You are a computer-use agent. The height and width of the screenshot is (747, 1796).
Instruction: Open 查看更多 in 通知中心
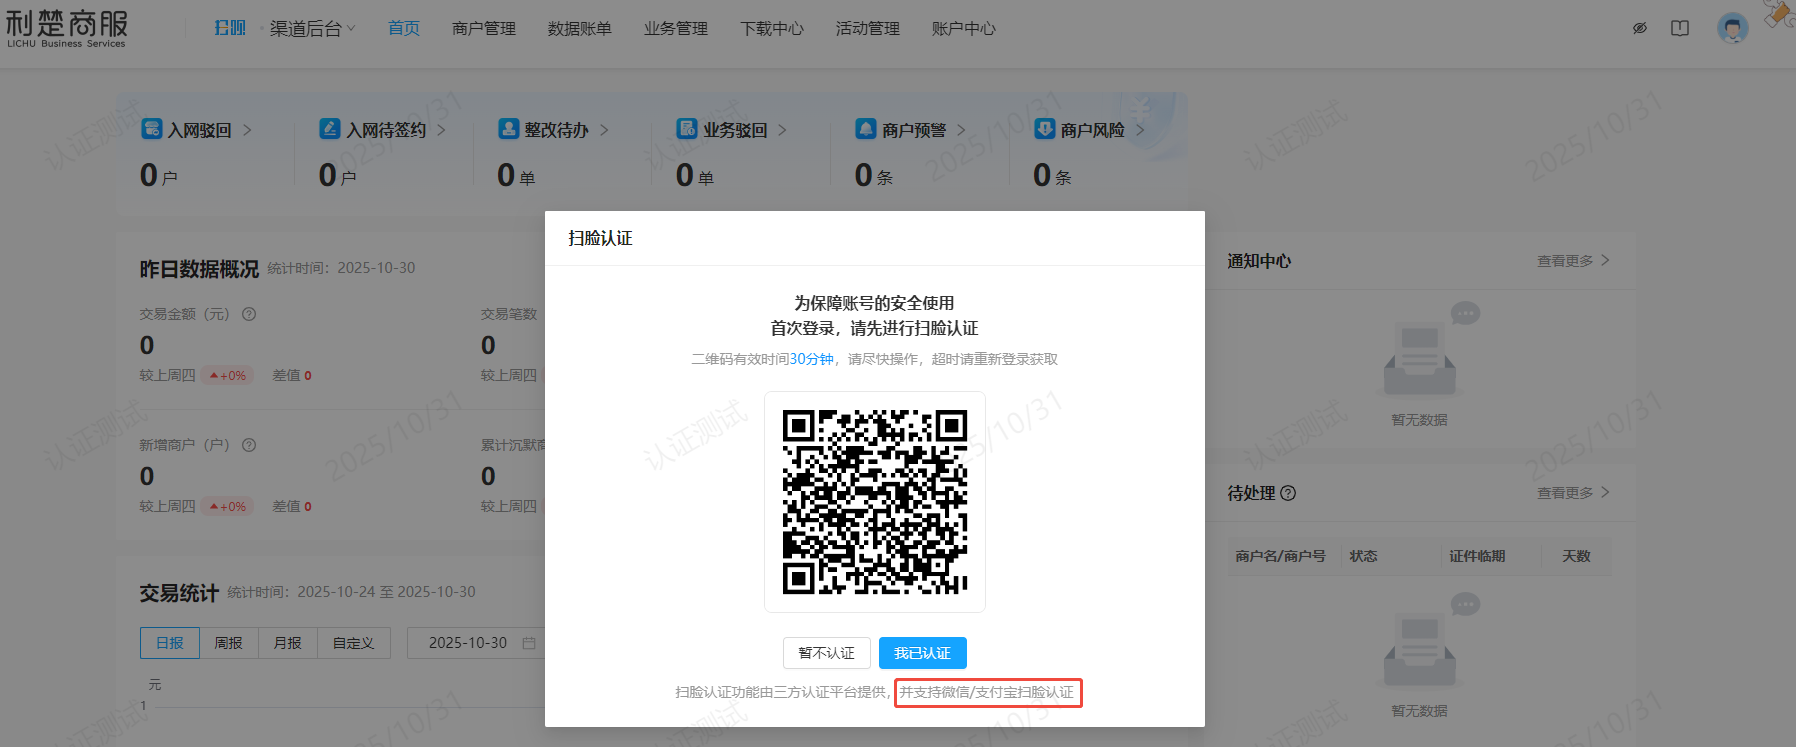click(1572, 261)
